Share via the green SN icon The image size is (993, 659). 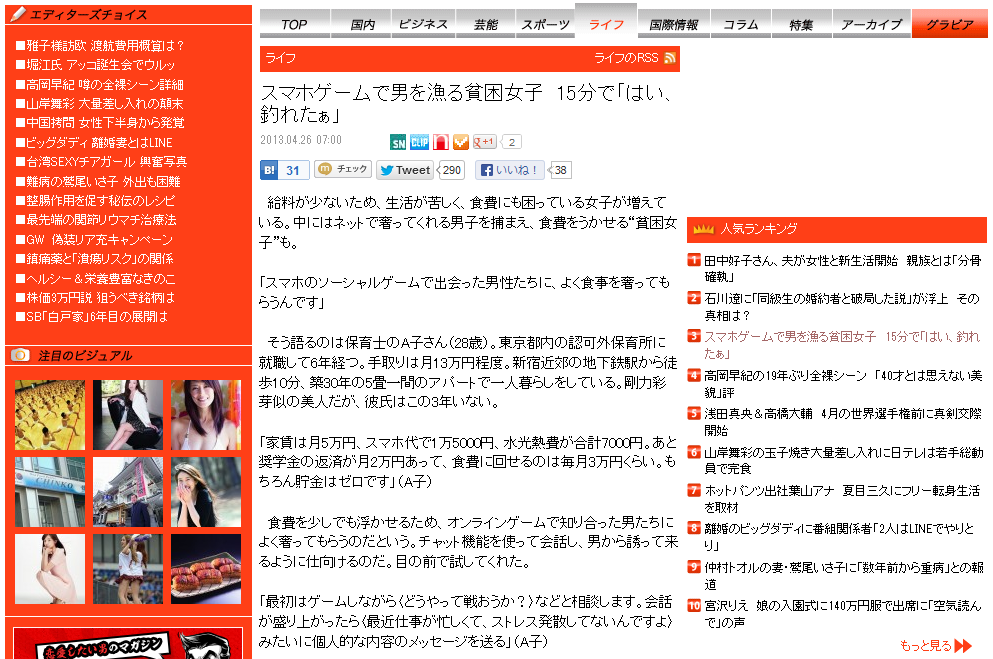[398, 142]
